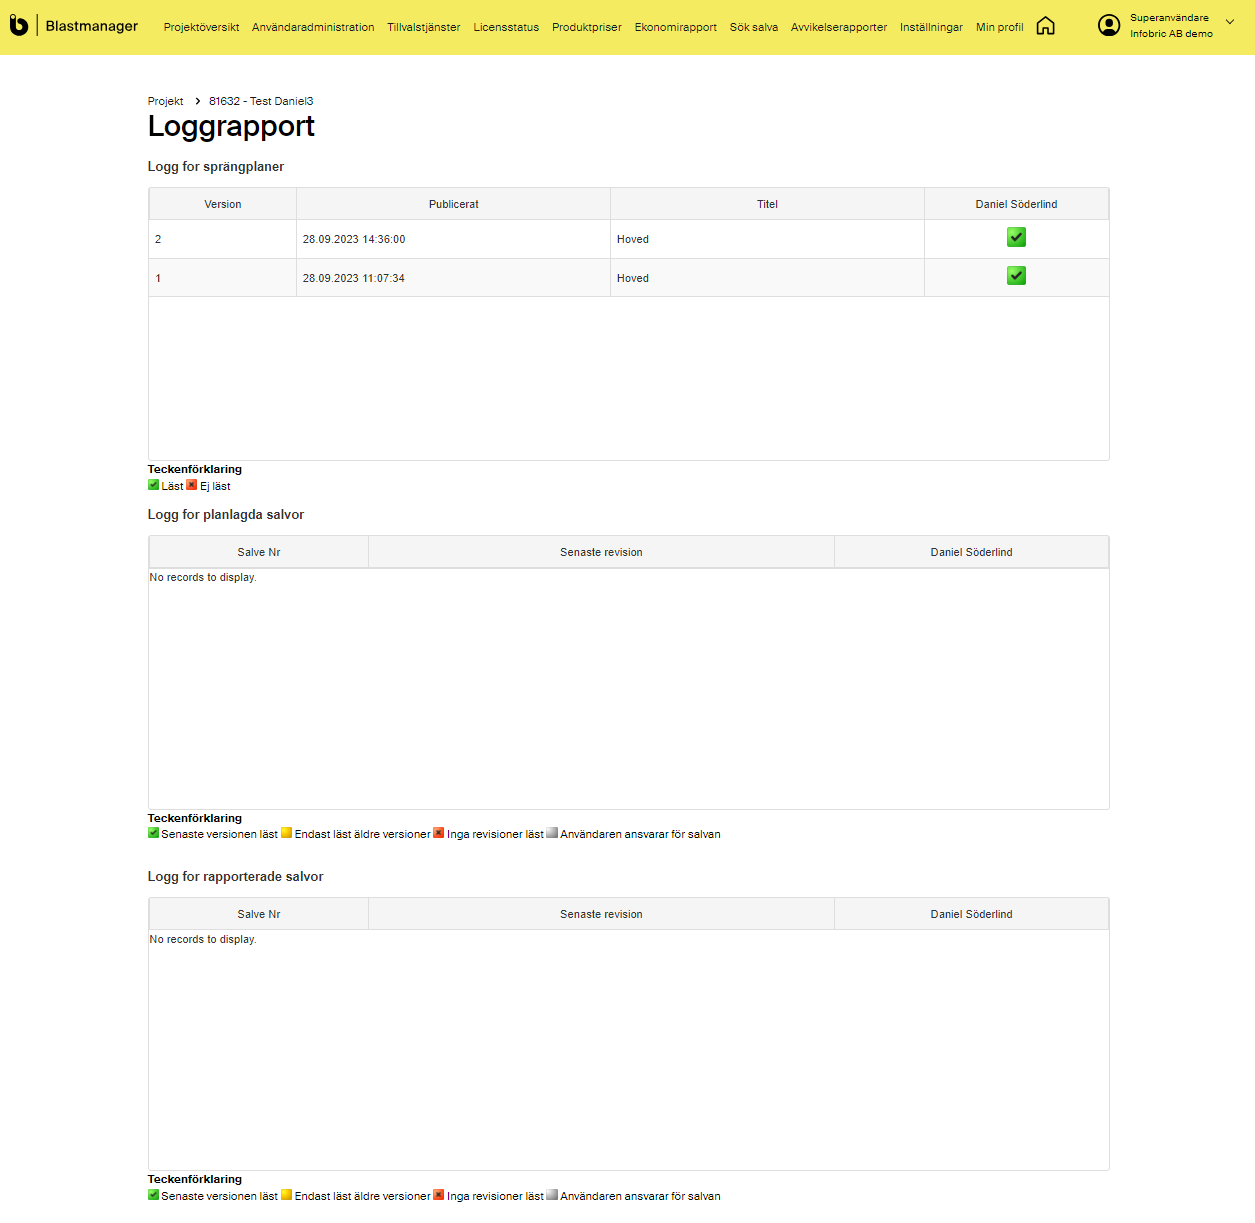Screen dimensions: 1255x1223
Task: Click Infobric AB demo company text
Action: (x=1171, y=34)
